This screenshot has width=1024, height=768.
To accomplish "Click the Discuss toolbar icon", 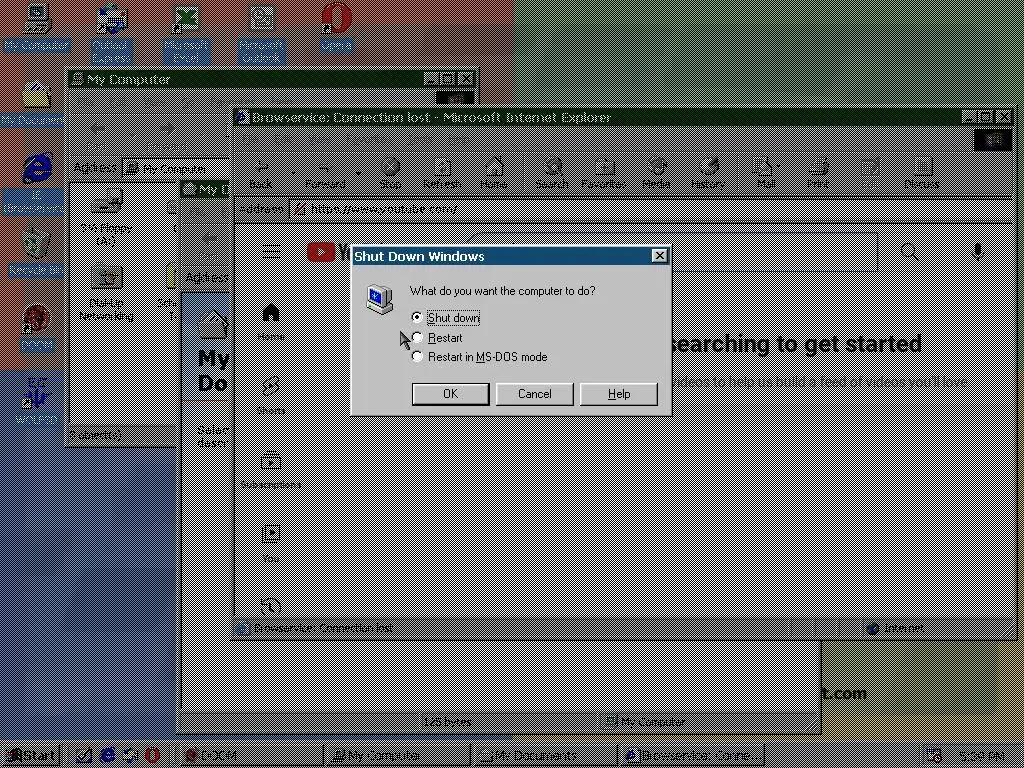I will click(x=922, y=174).
